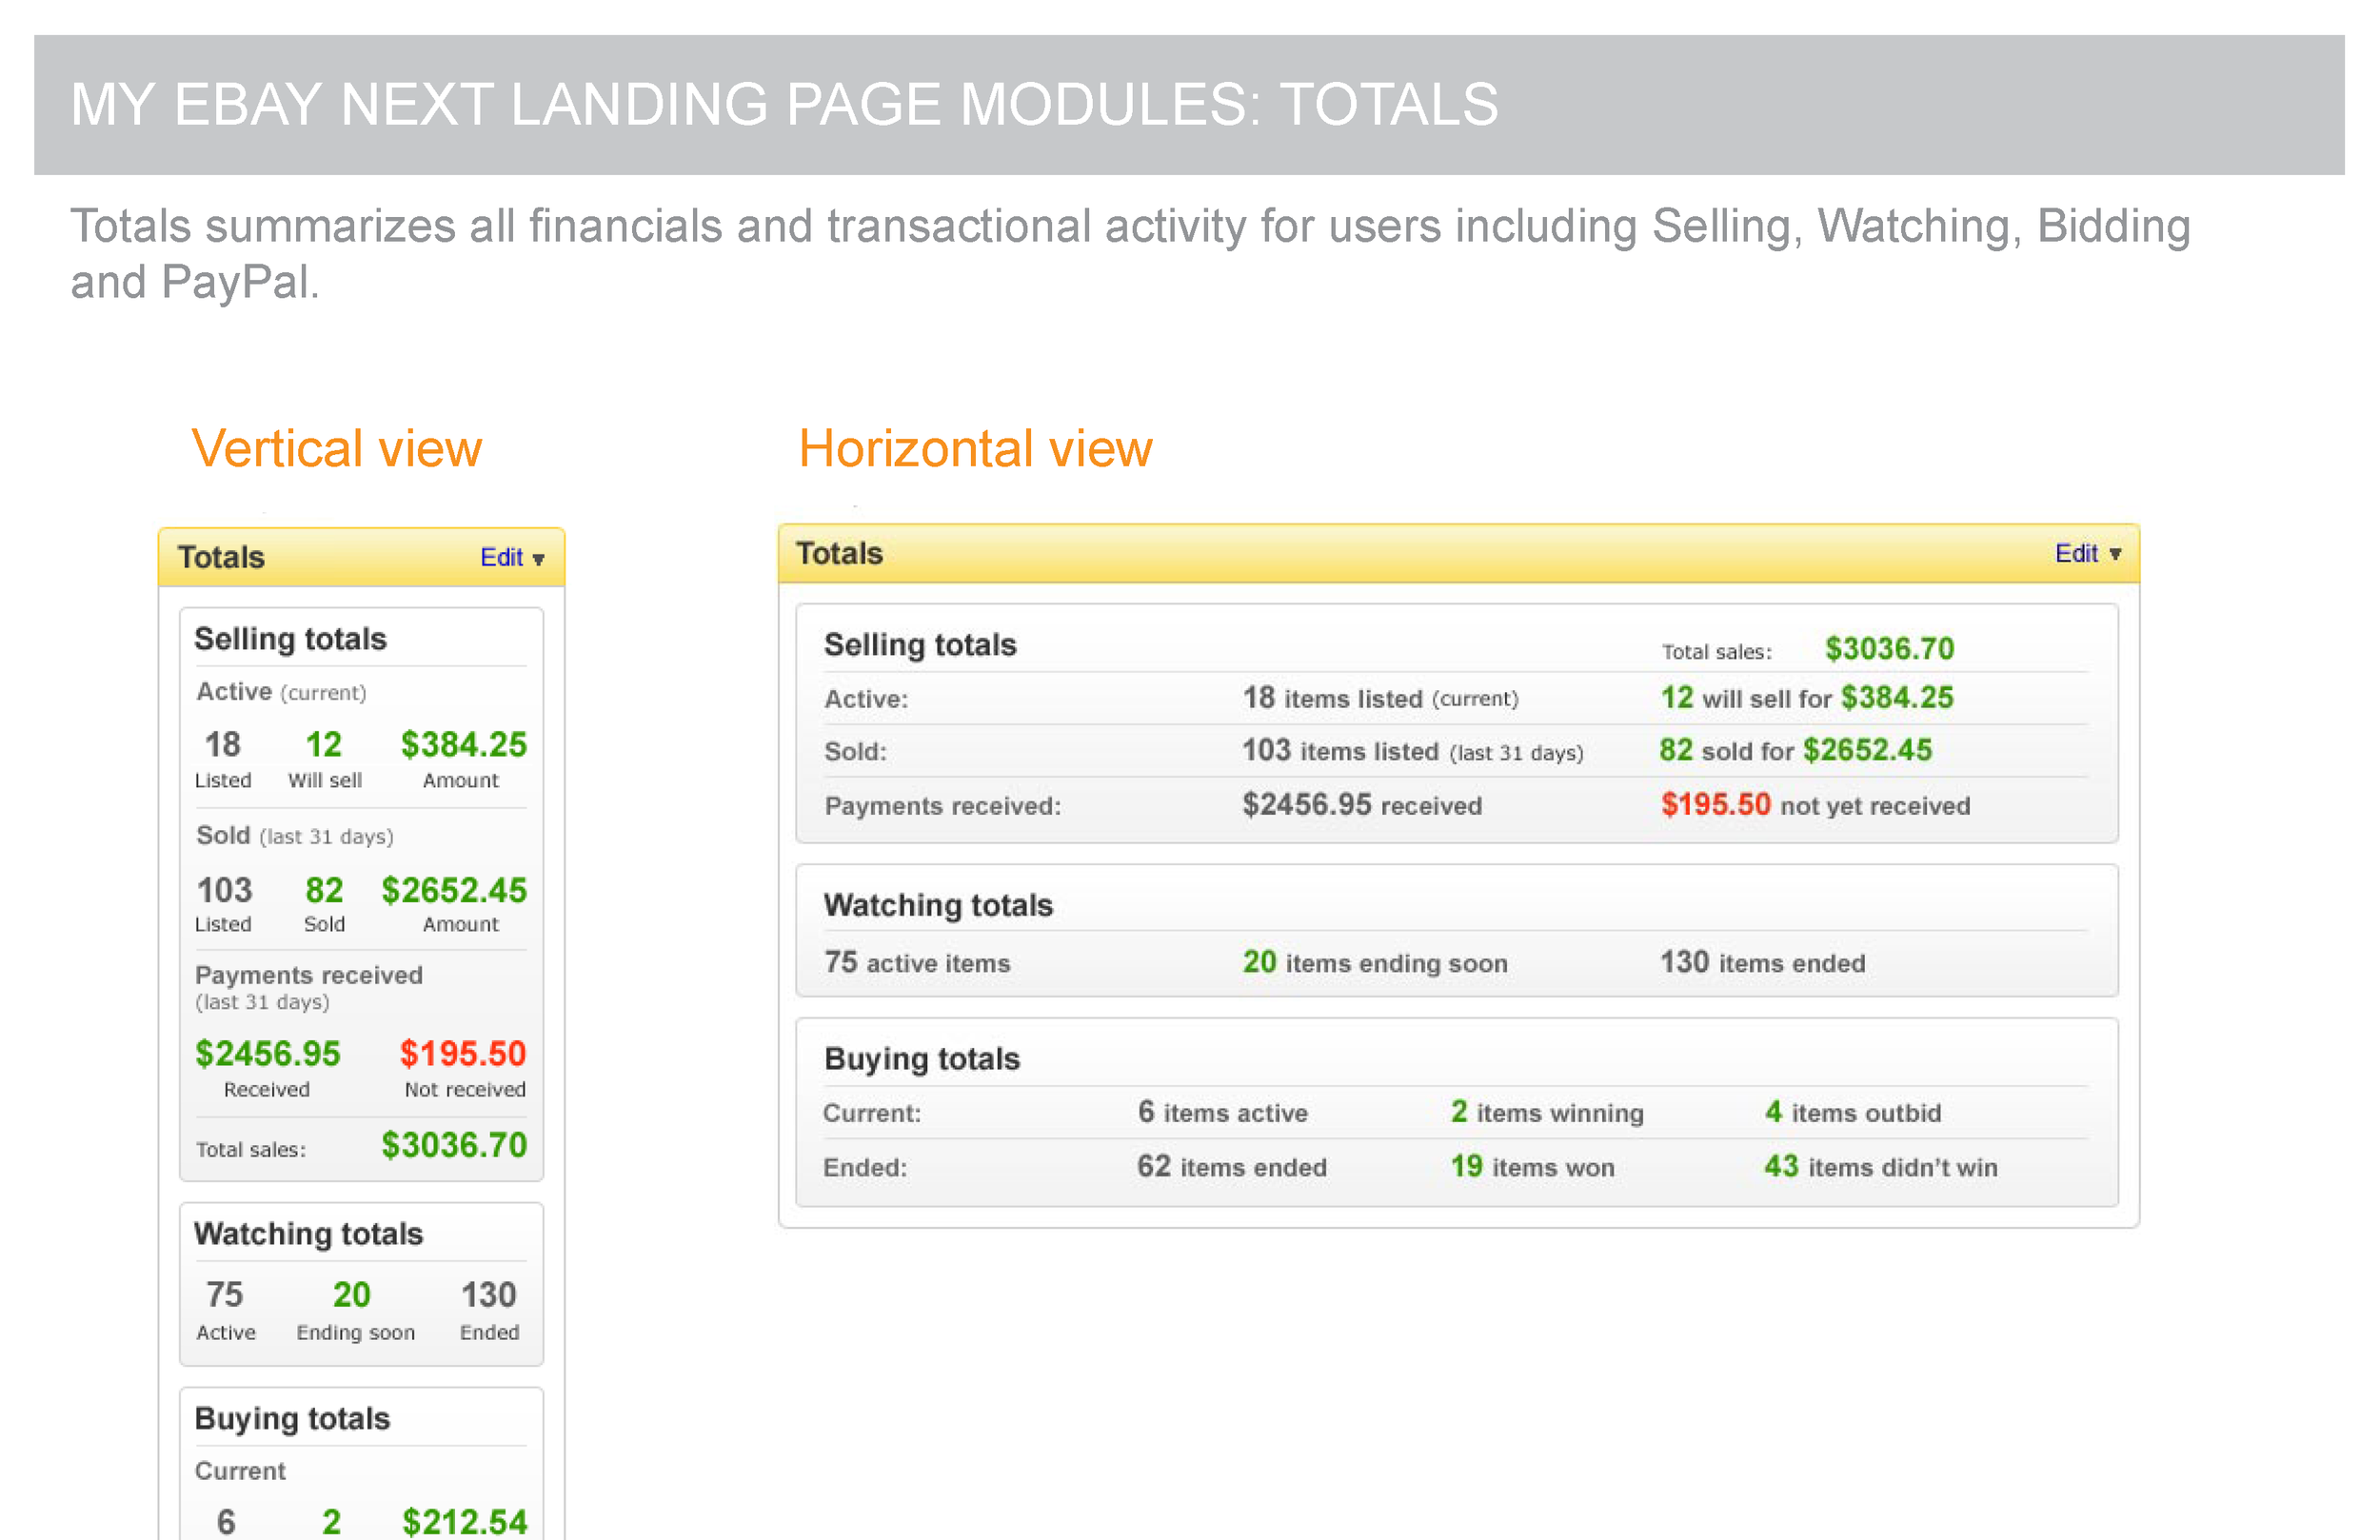Click red $195.50 Not received amount
This screenshot has height=1540, width=2380.
click(462, 1053)
